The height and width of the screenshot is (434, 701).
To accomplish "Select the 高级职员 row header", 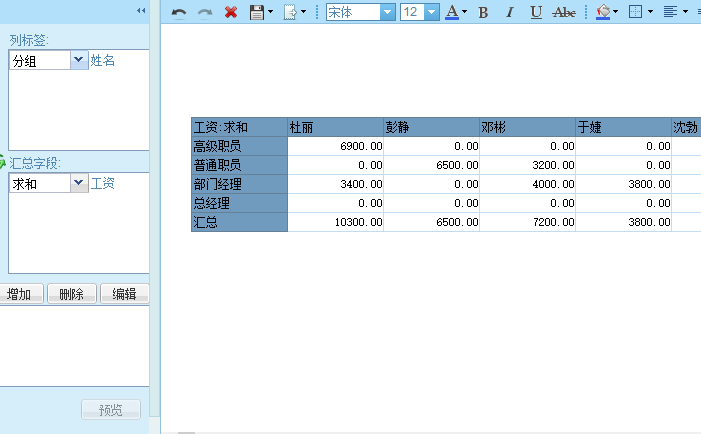I will point(239,146).
